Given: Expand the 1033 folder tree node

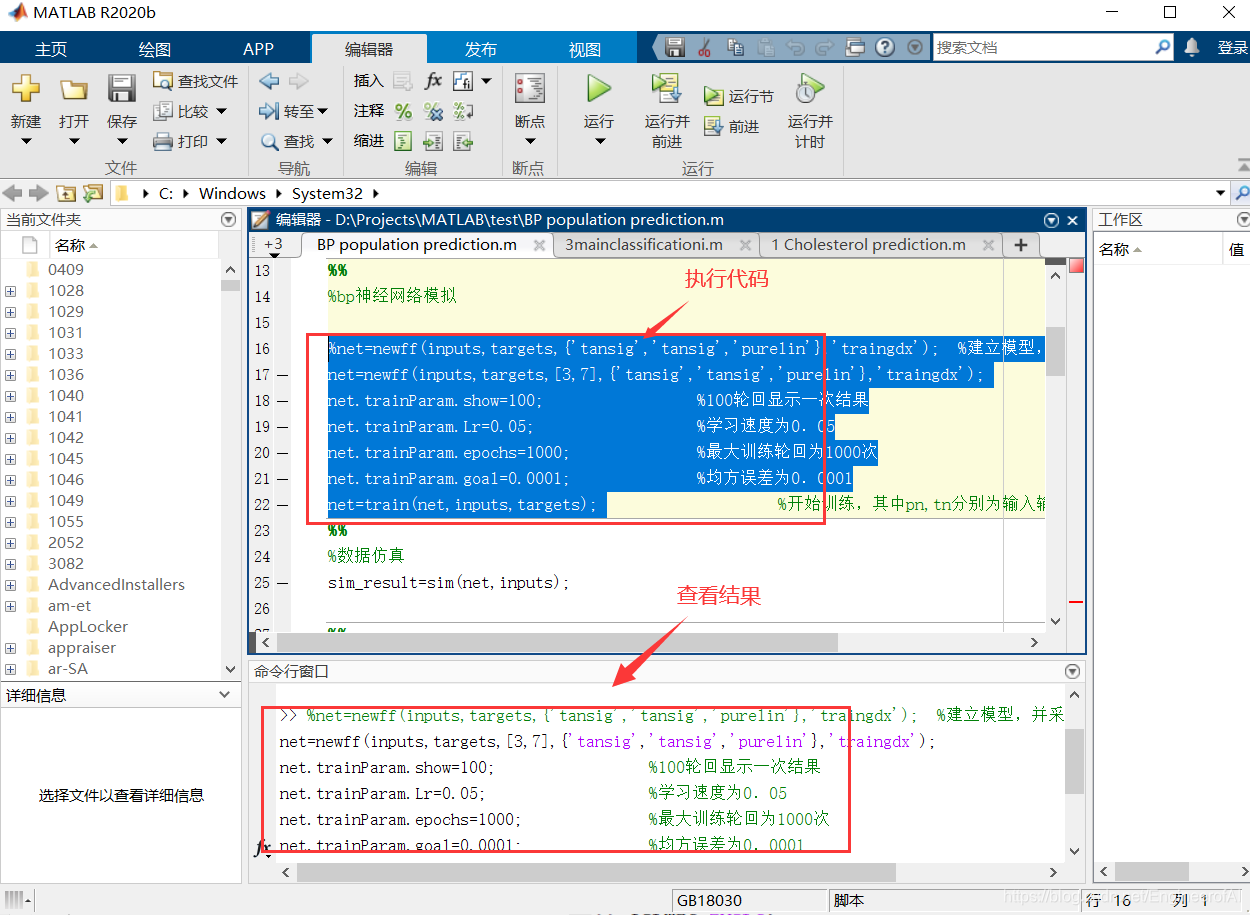Looking at the screenshot, I should pyautogui.click(x=11, y=354).
